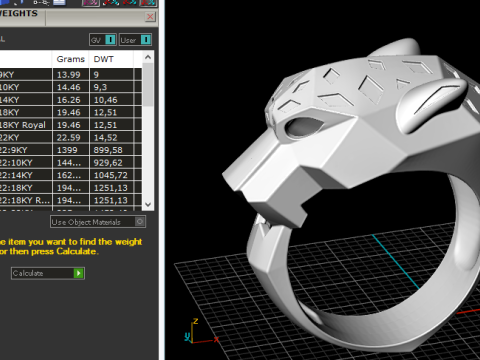Viewport: 480px width, 360px height.
Task: Click the pink node-curve toolbar icon
Action: tap(91, 3)
